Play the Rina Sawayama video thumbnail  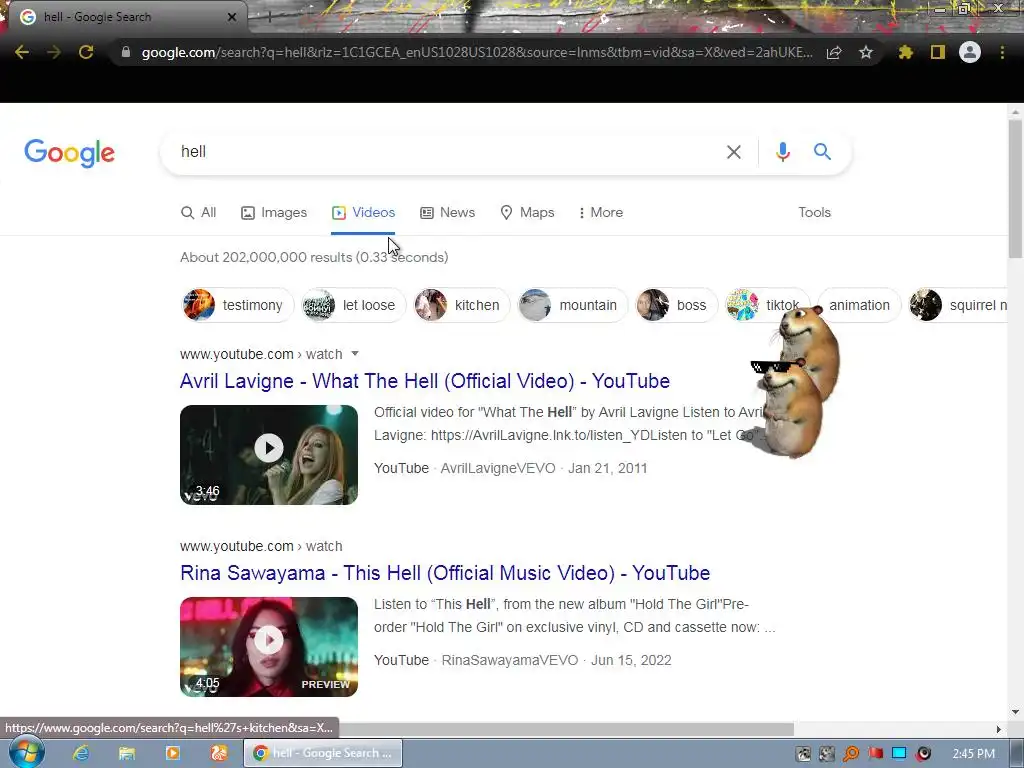[x=269, y=647]
